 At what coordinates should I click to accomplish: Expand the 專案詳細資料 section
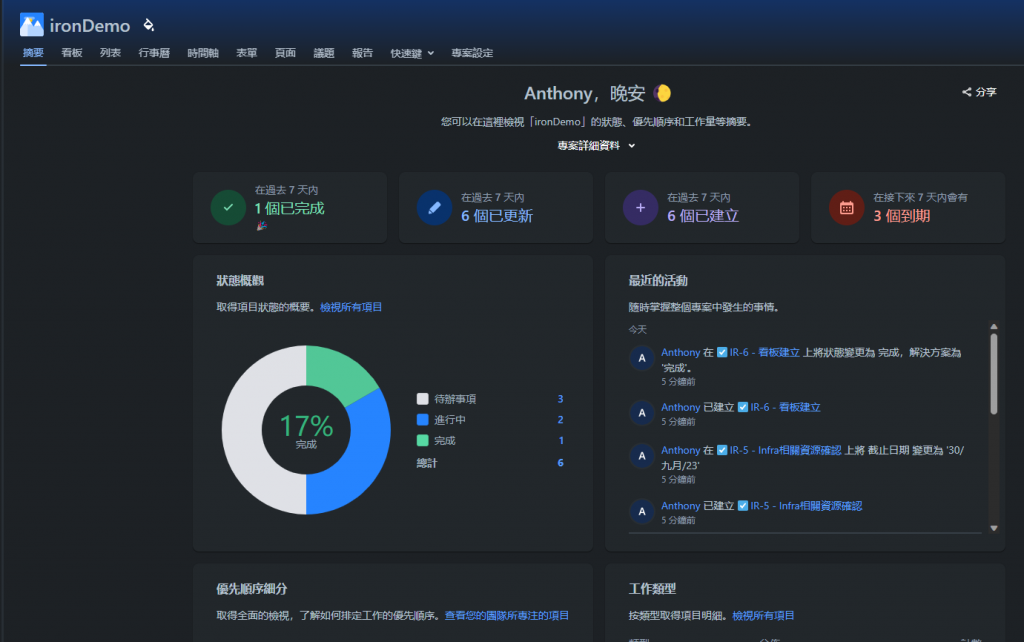(x=596, y=146)
